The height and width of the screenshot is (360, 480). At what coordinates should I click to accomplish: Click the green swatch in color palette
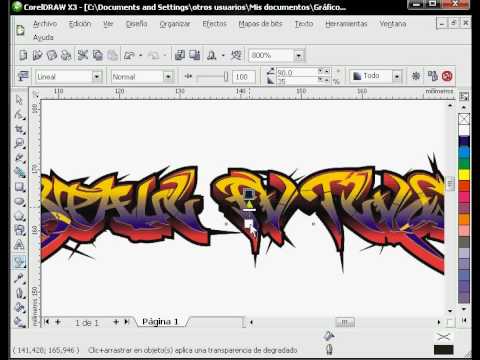[x=464, y=163]
